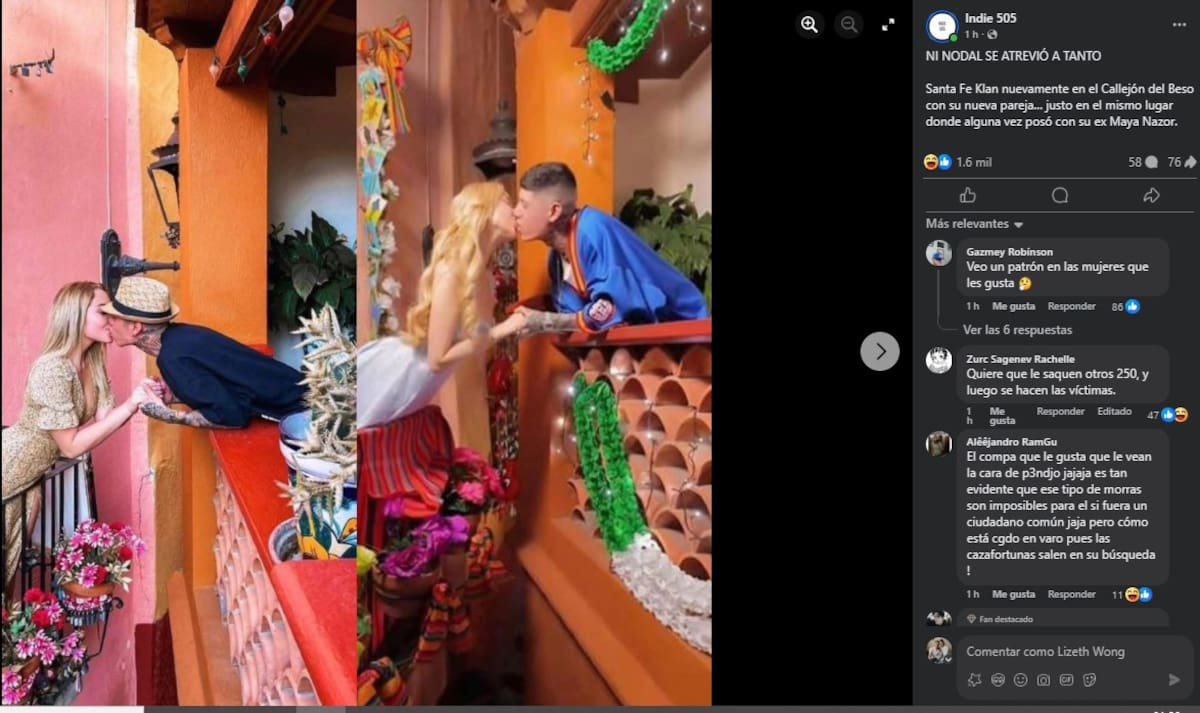This screenshot has height=713, width=1200.
Task: View the 86 reactions on Gazmey's comment
Action: [x=1125, y=307]
